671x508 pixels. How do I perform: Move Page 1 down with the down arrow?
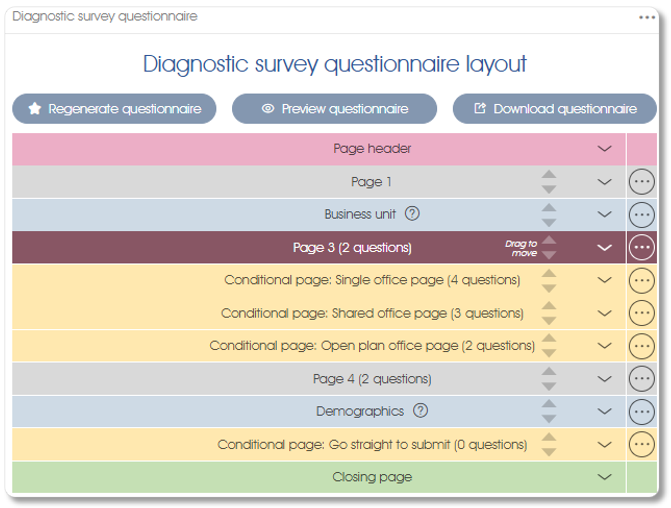click(549, 189)
